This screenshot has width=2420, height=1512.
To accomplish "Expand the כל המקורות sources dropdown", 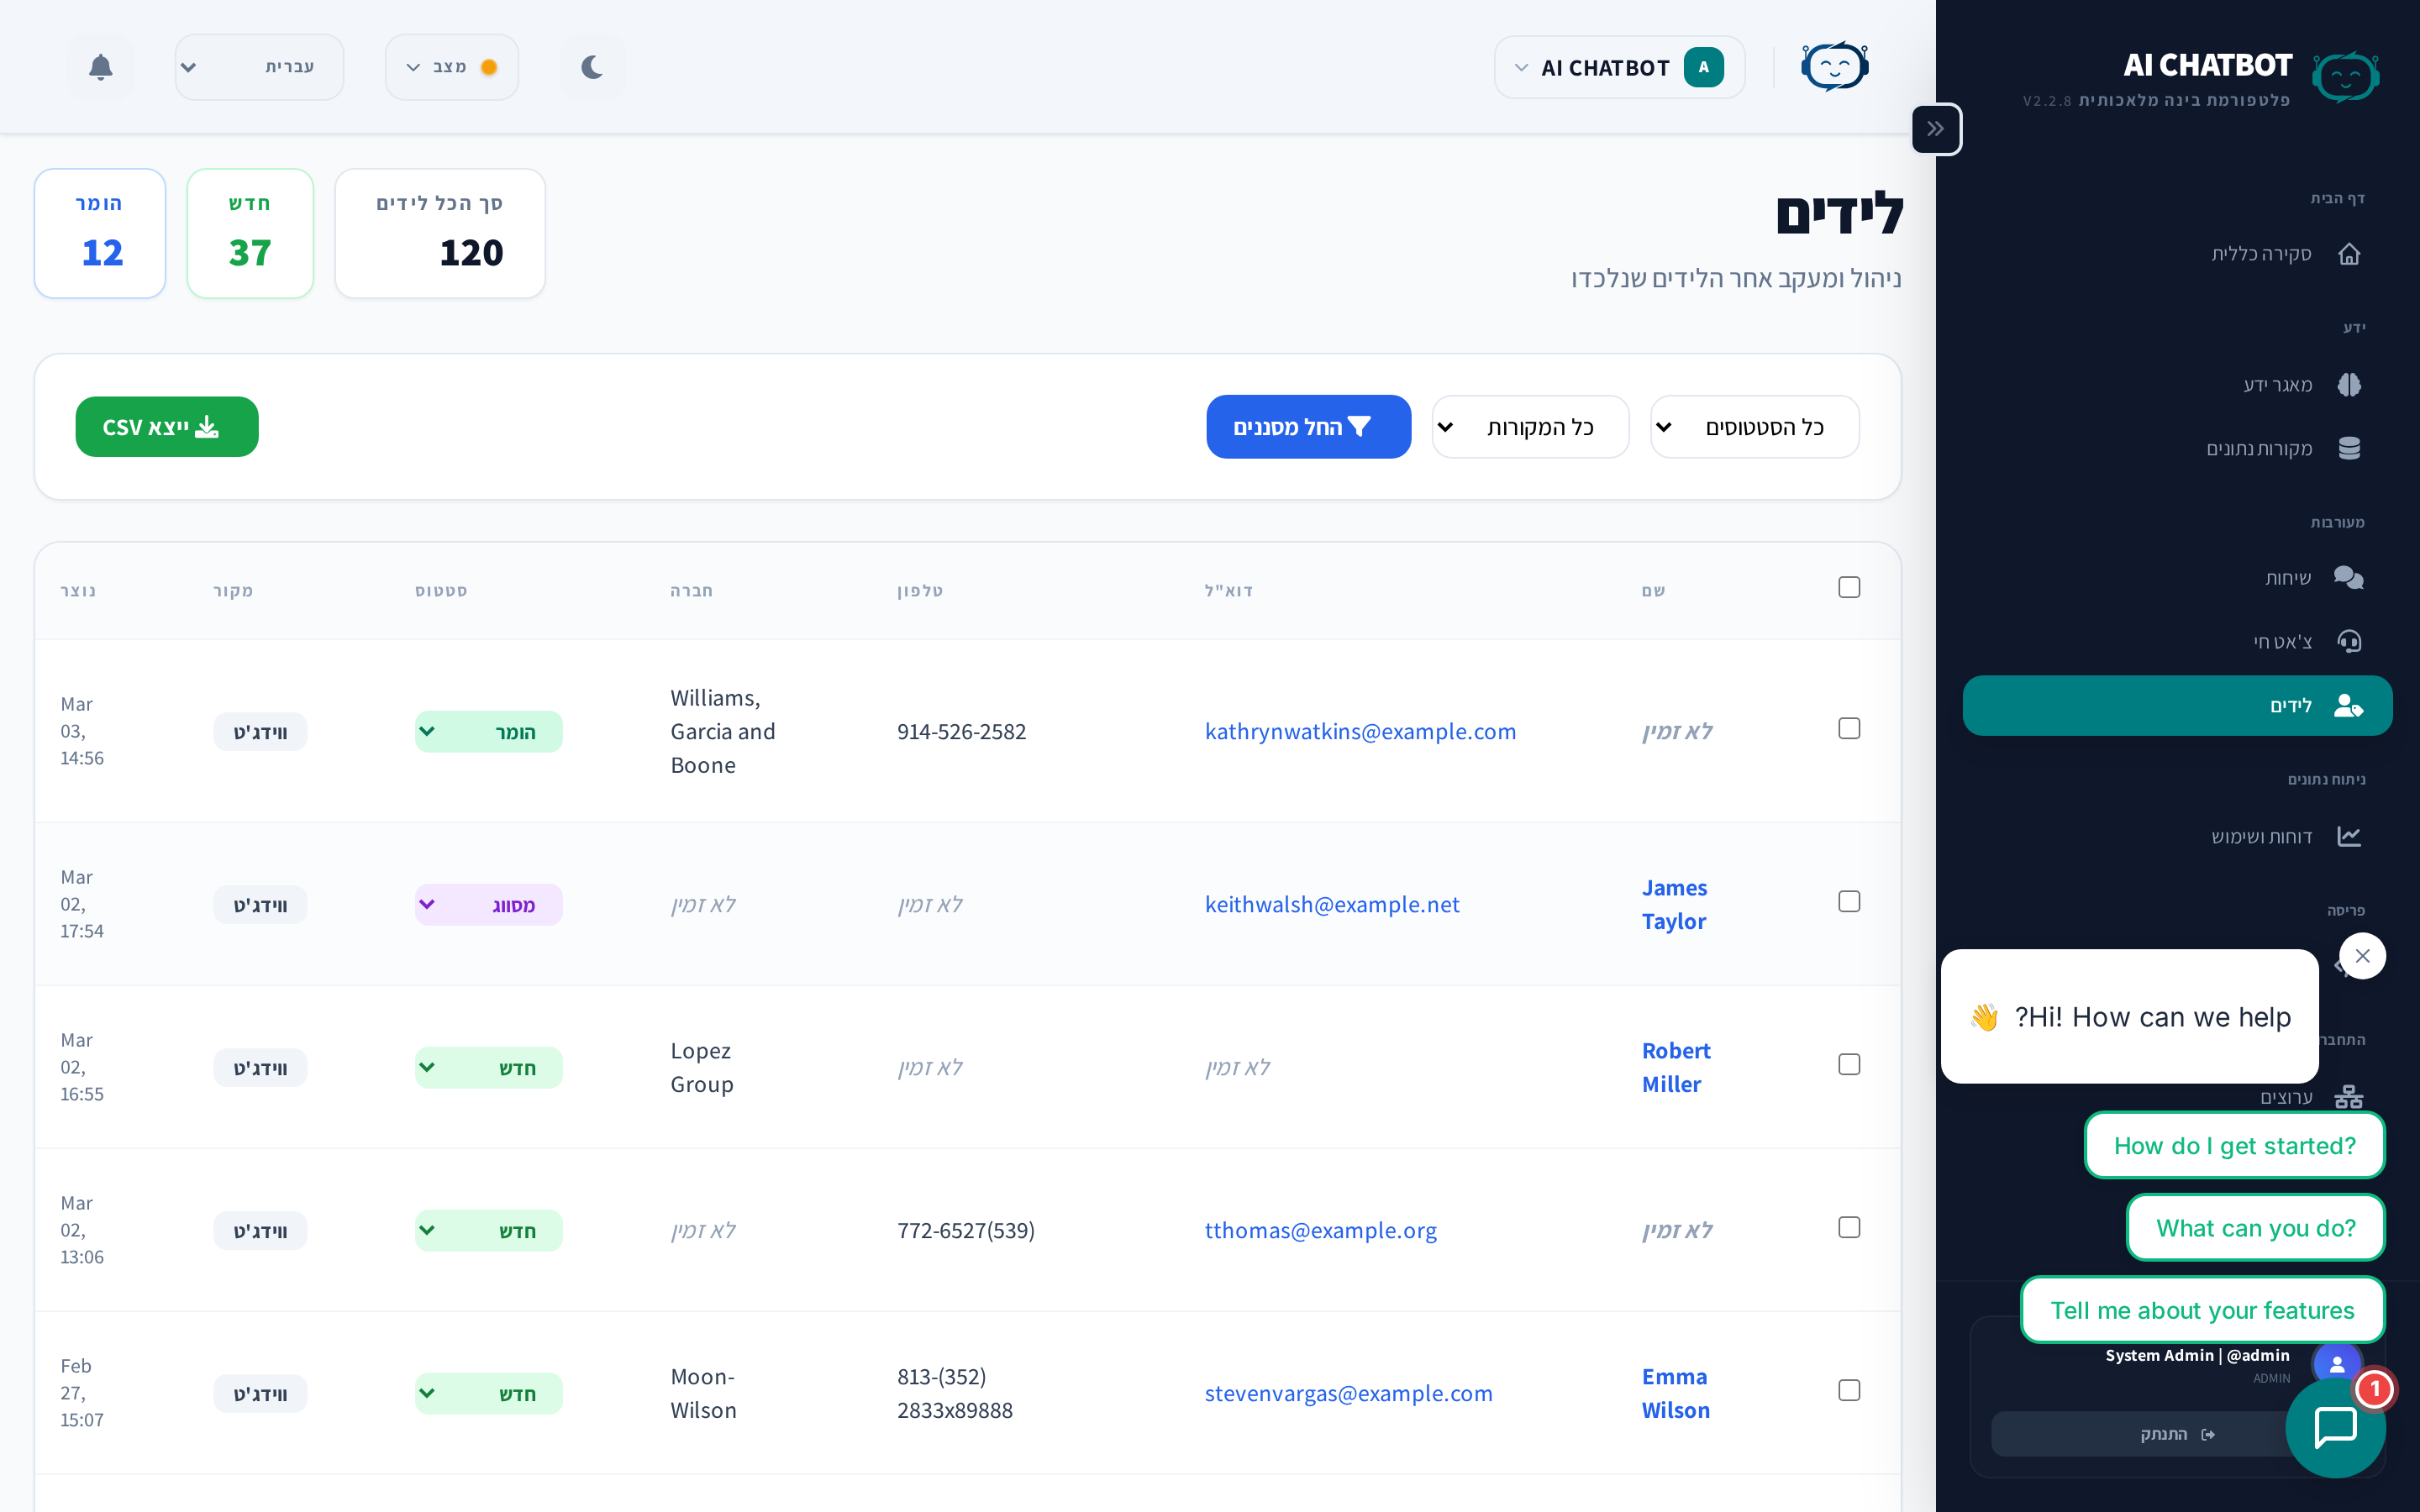I will click(x=1530, y=427).
